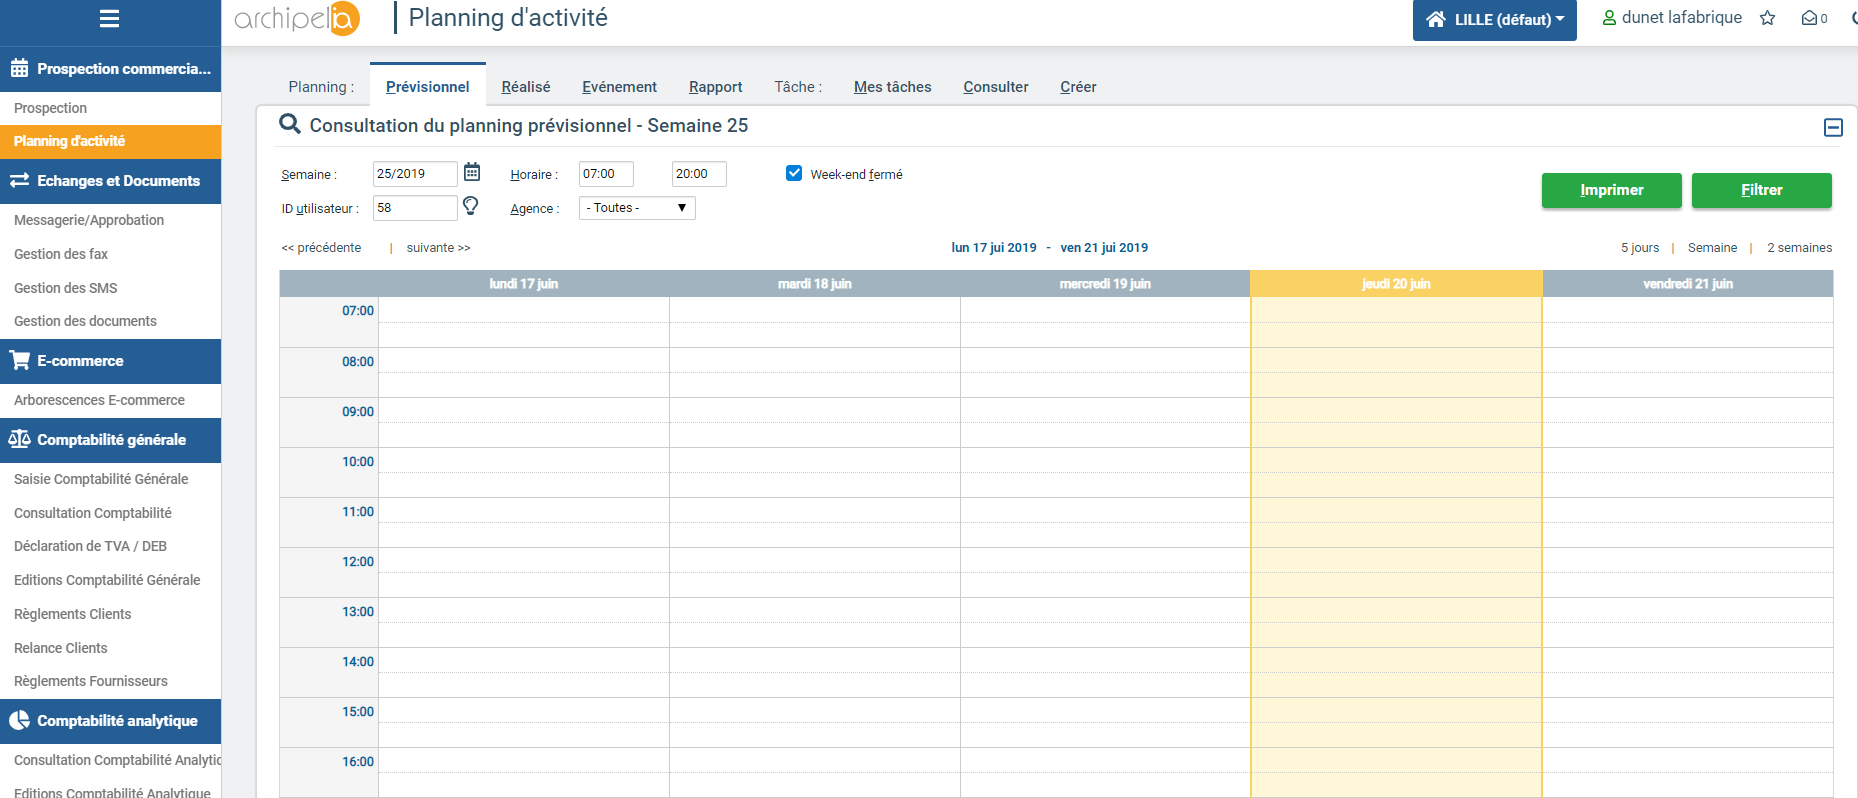
Task: Open the hamburger menu icon
Action: coord(110,19)
